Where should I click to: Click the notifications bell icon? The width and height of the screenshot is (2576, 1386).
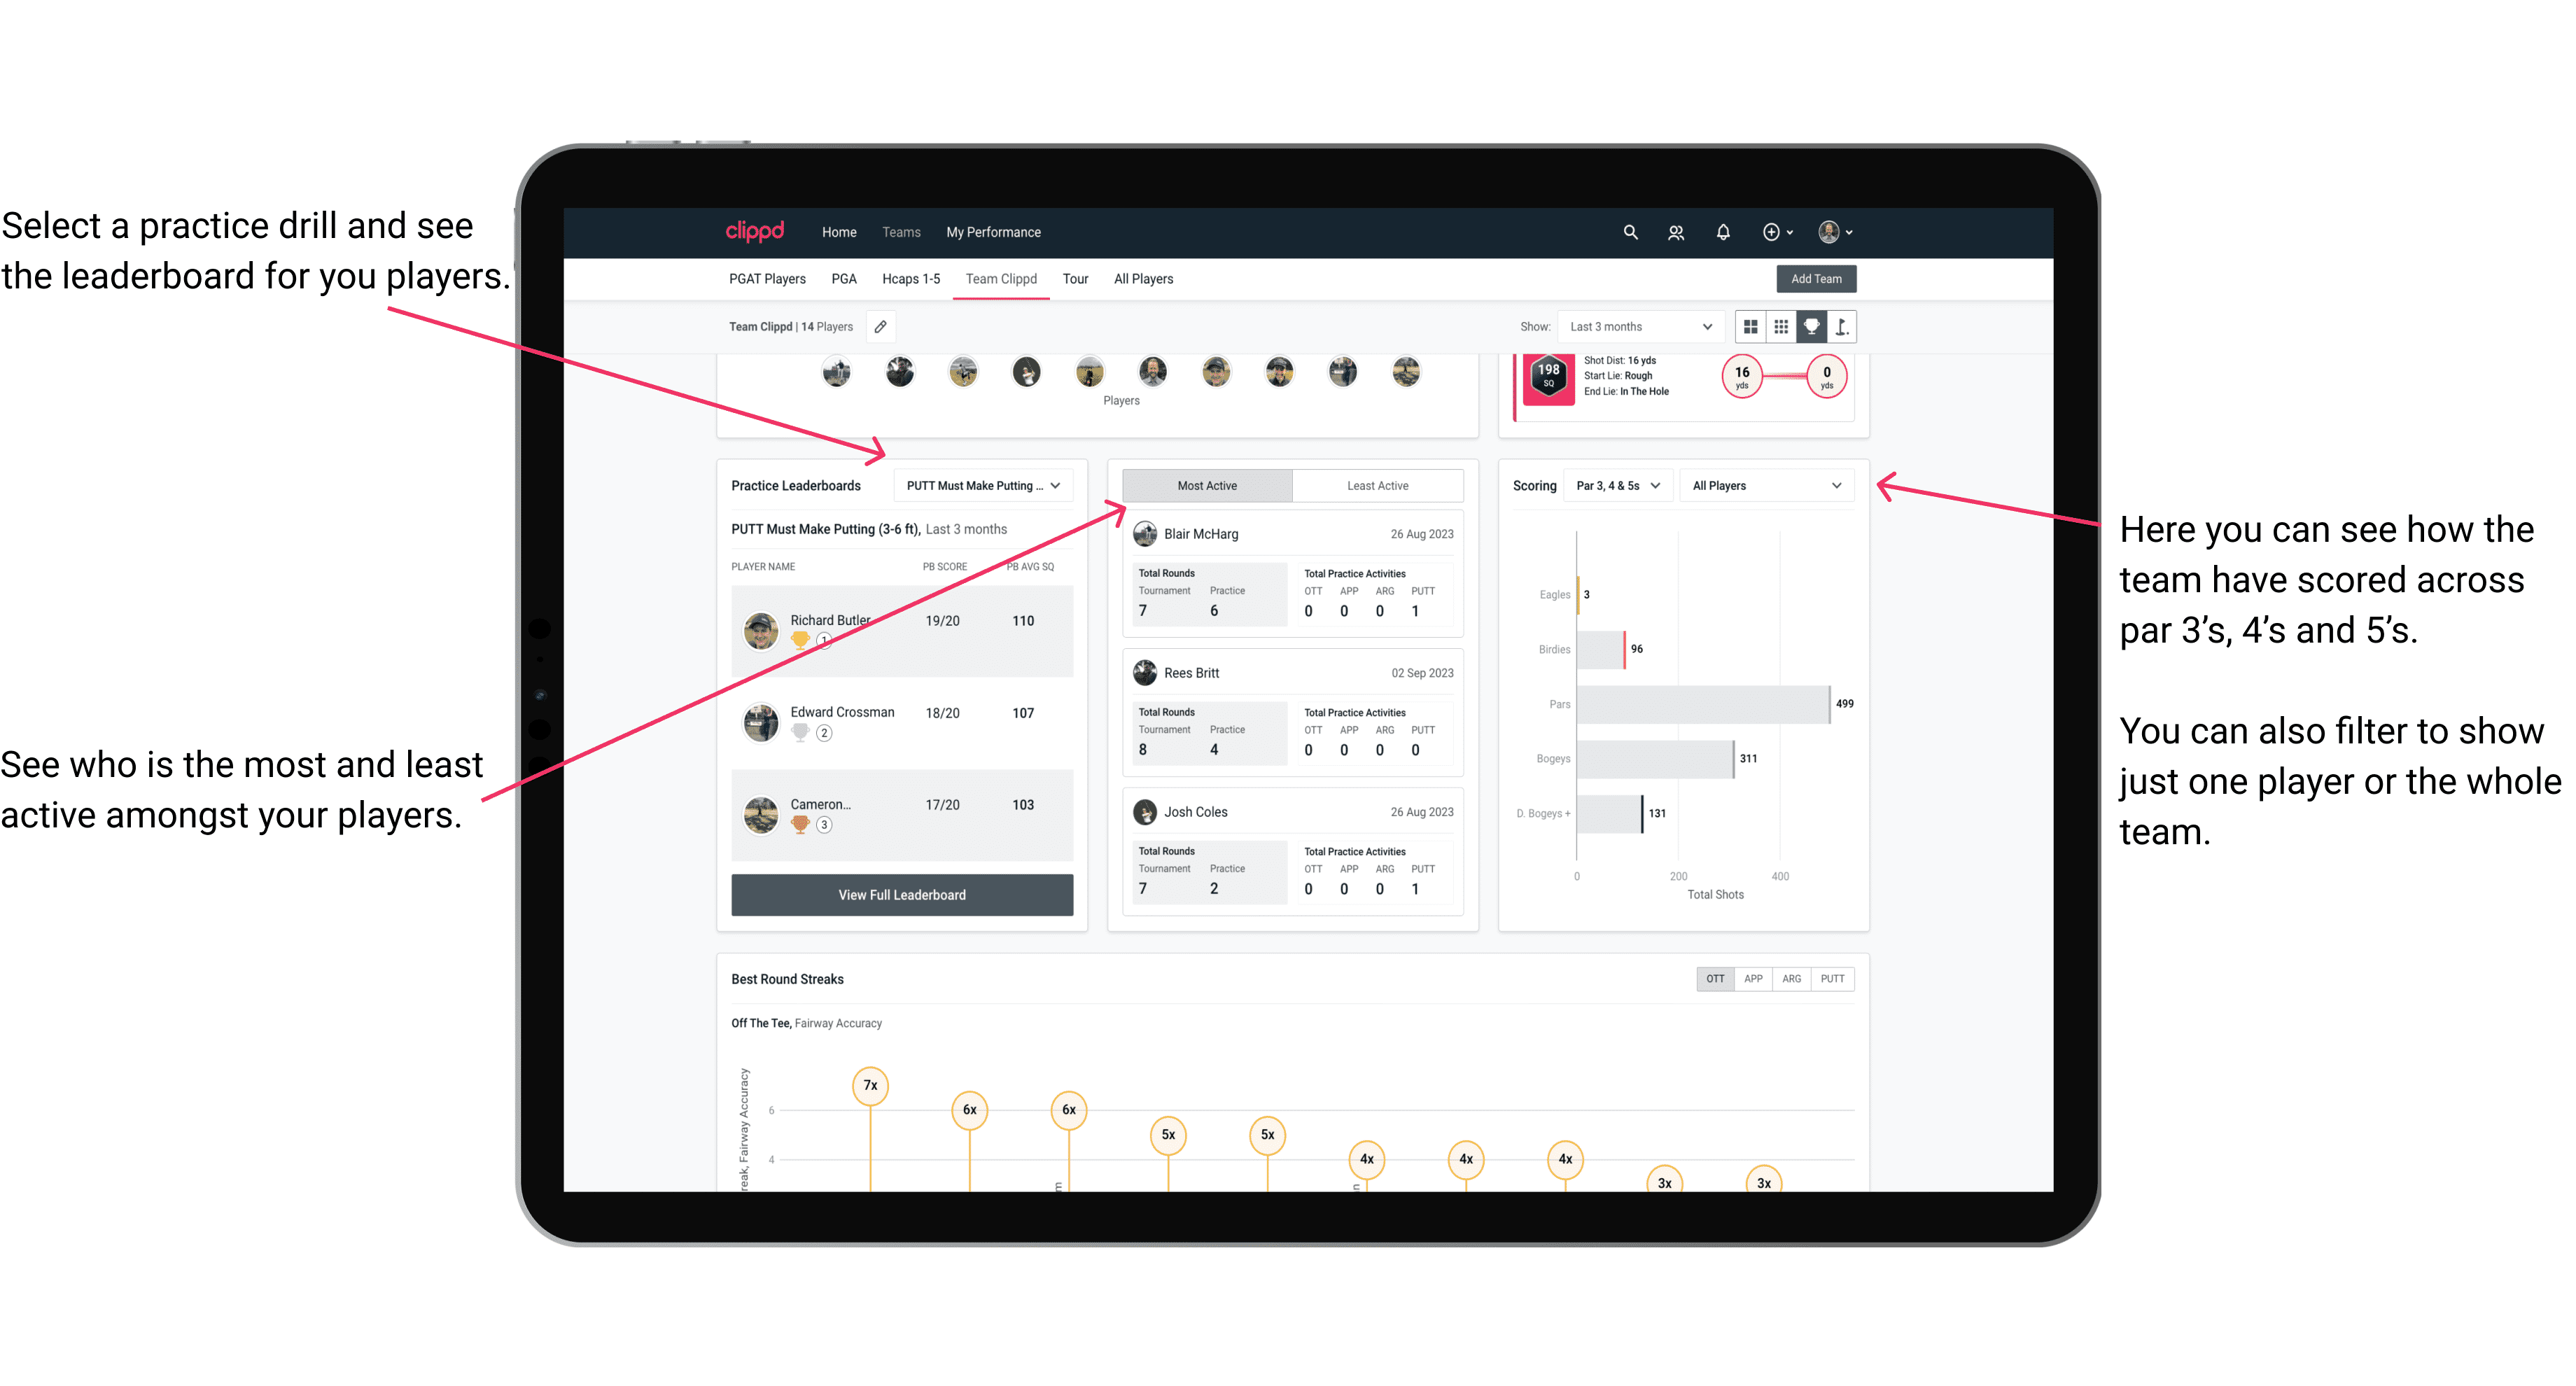tap(1721, 232)
